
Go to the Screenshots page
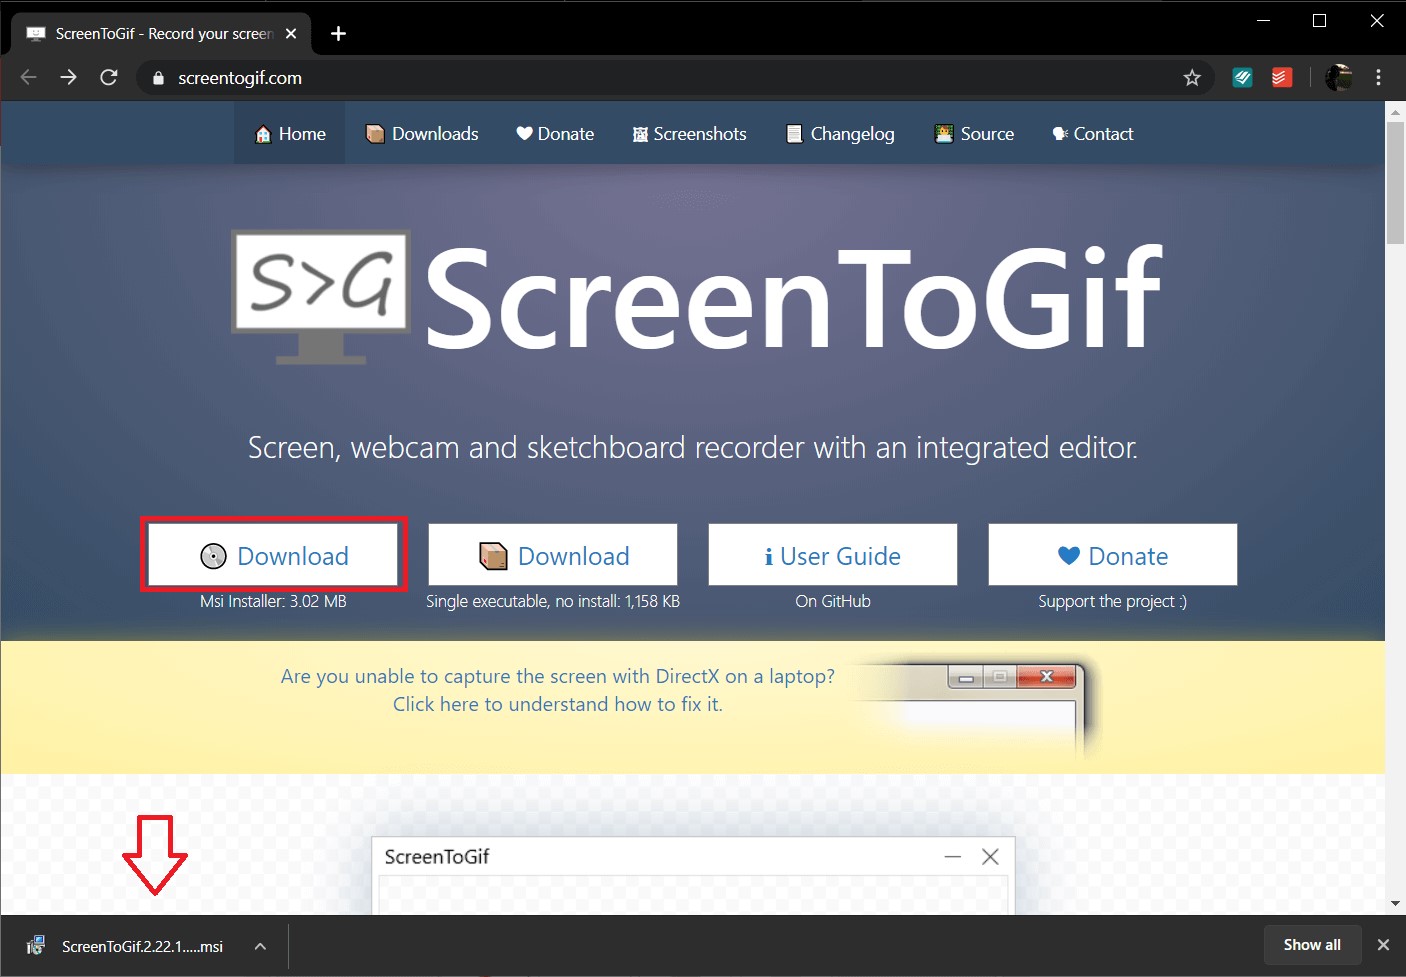tap(689, 134)
